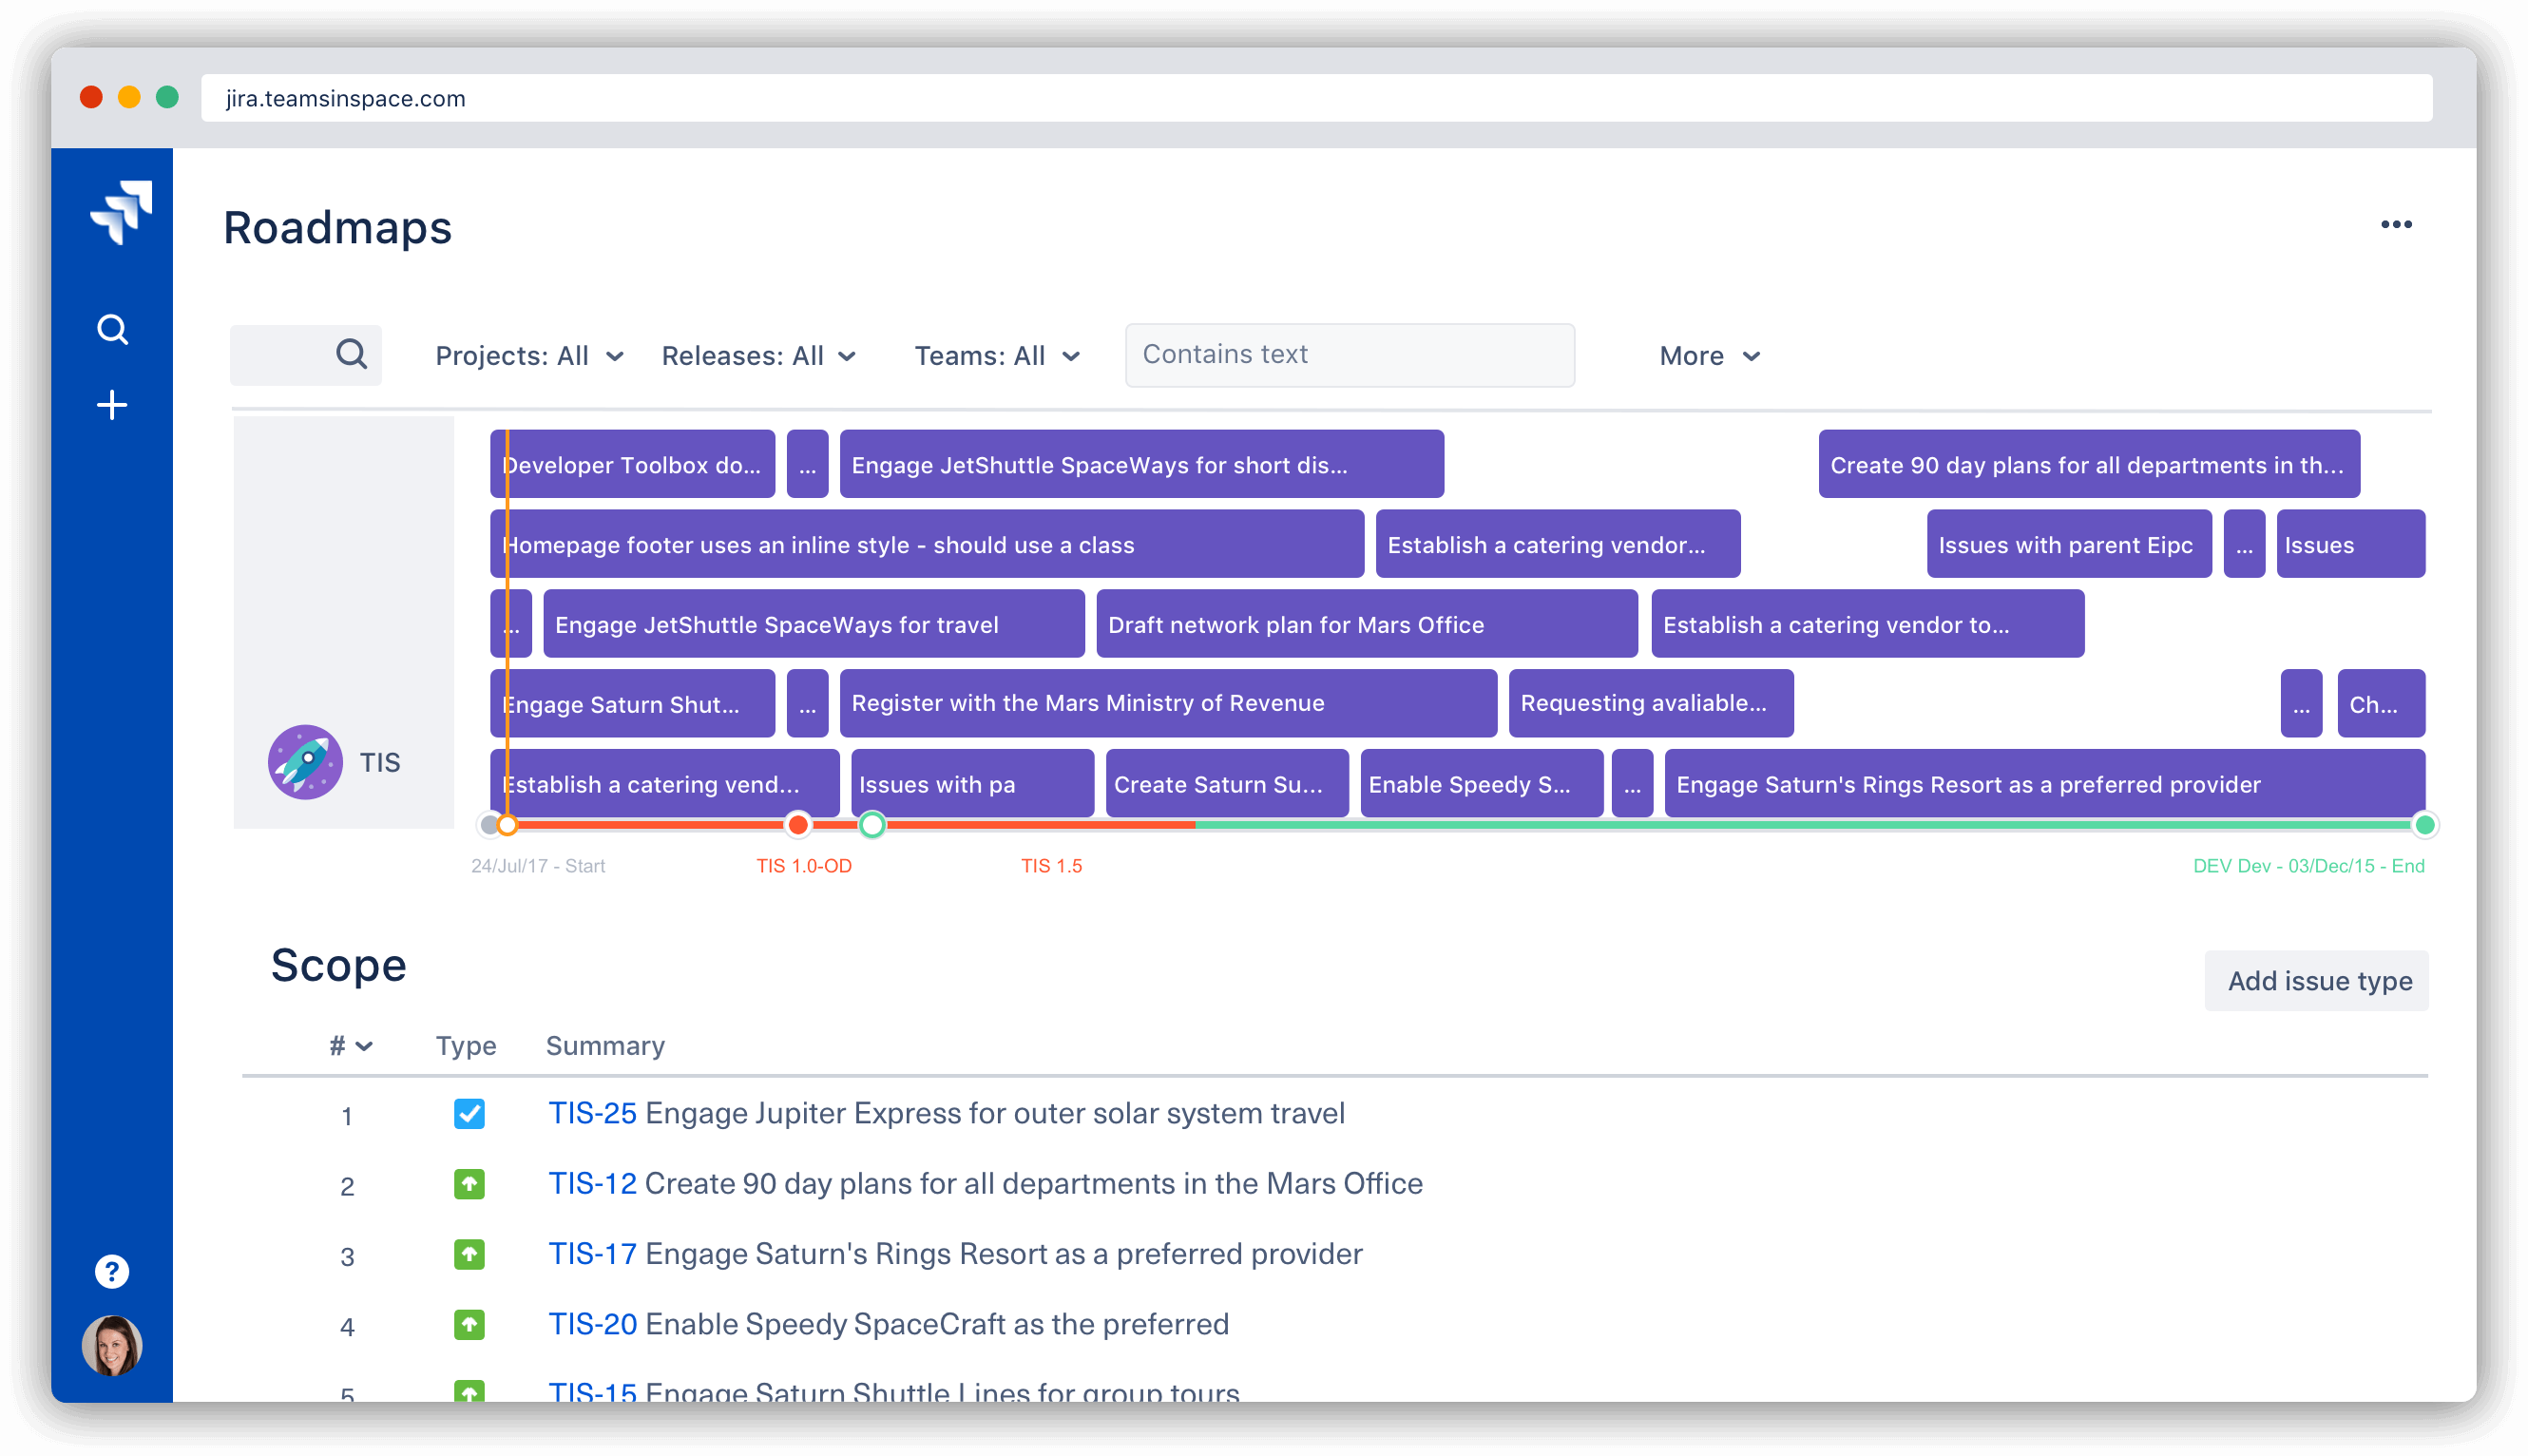Click the Contains text search field
Viewport: 2528px width, 1456px height.
tap(1344, 354)
